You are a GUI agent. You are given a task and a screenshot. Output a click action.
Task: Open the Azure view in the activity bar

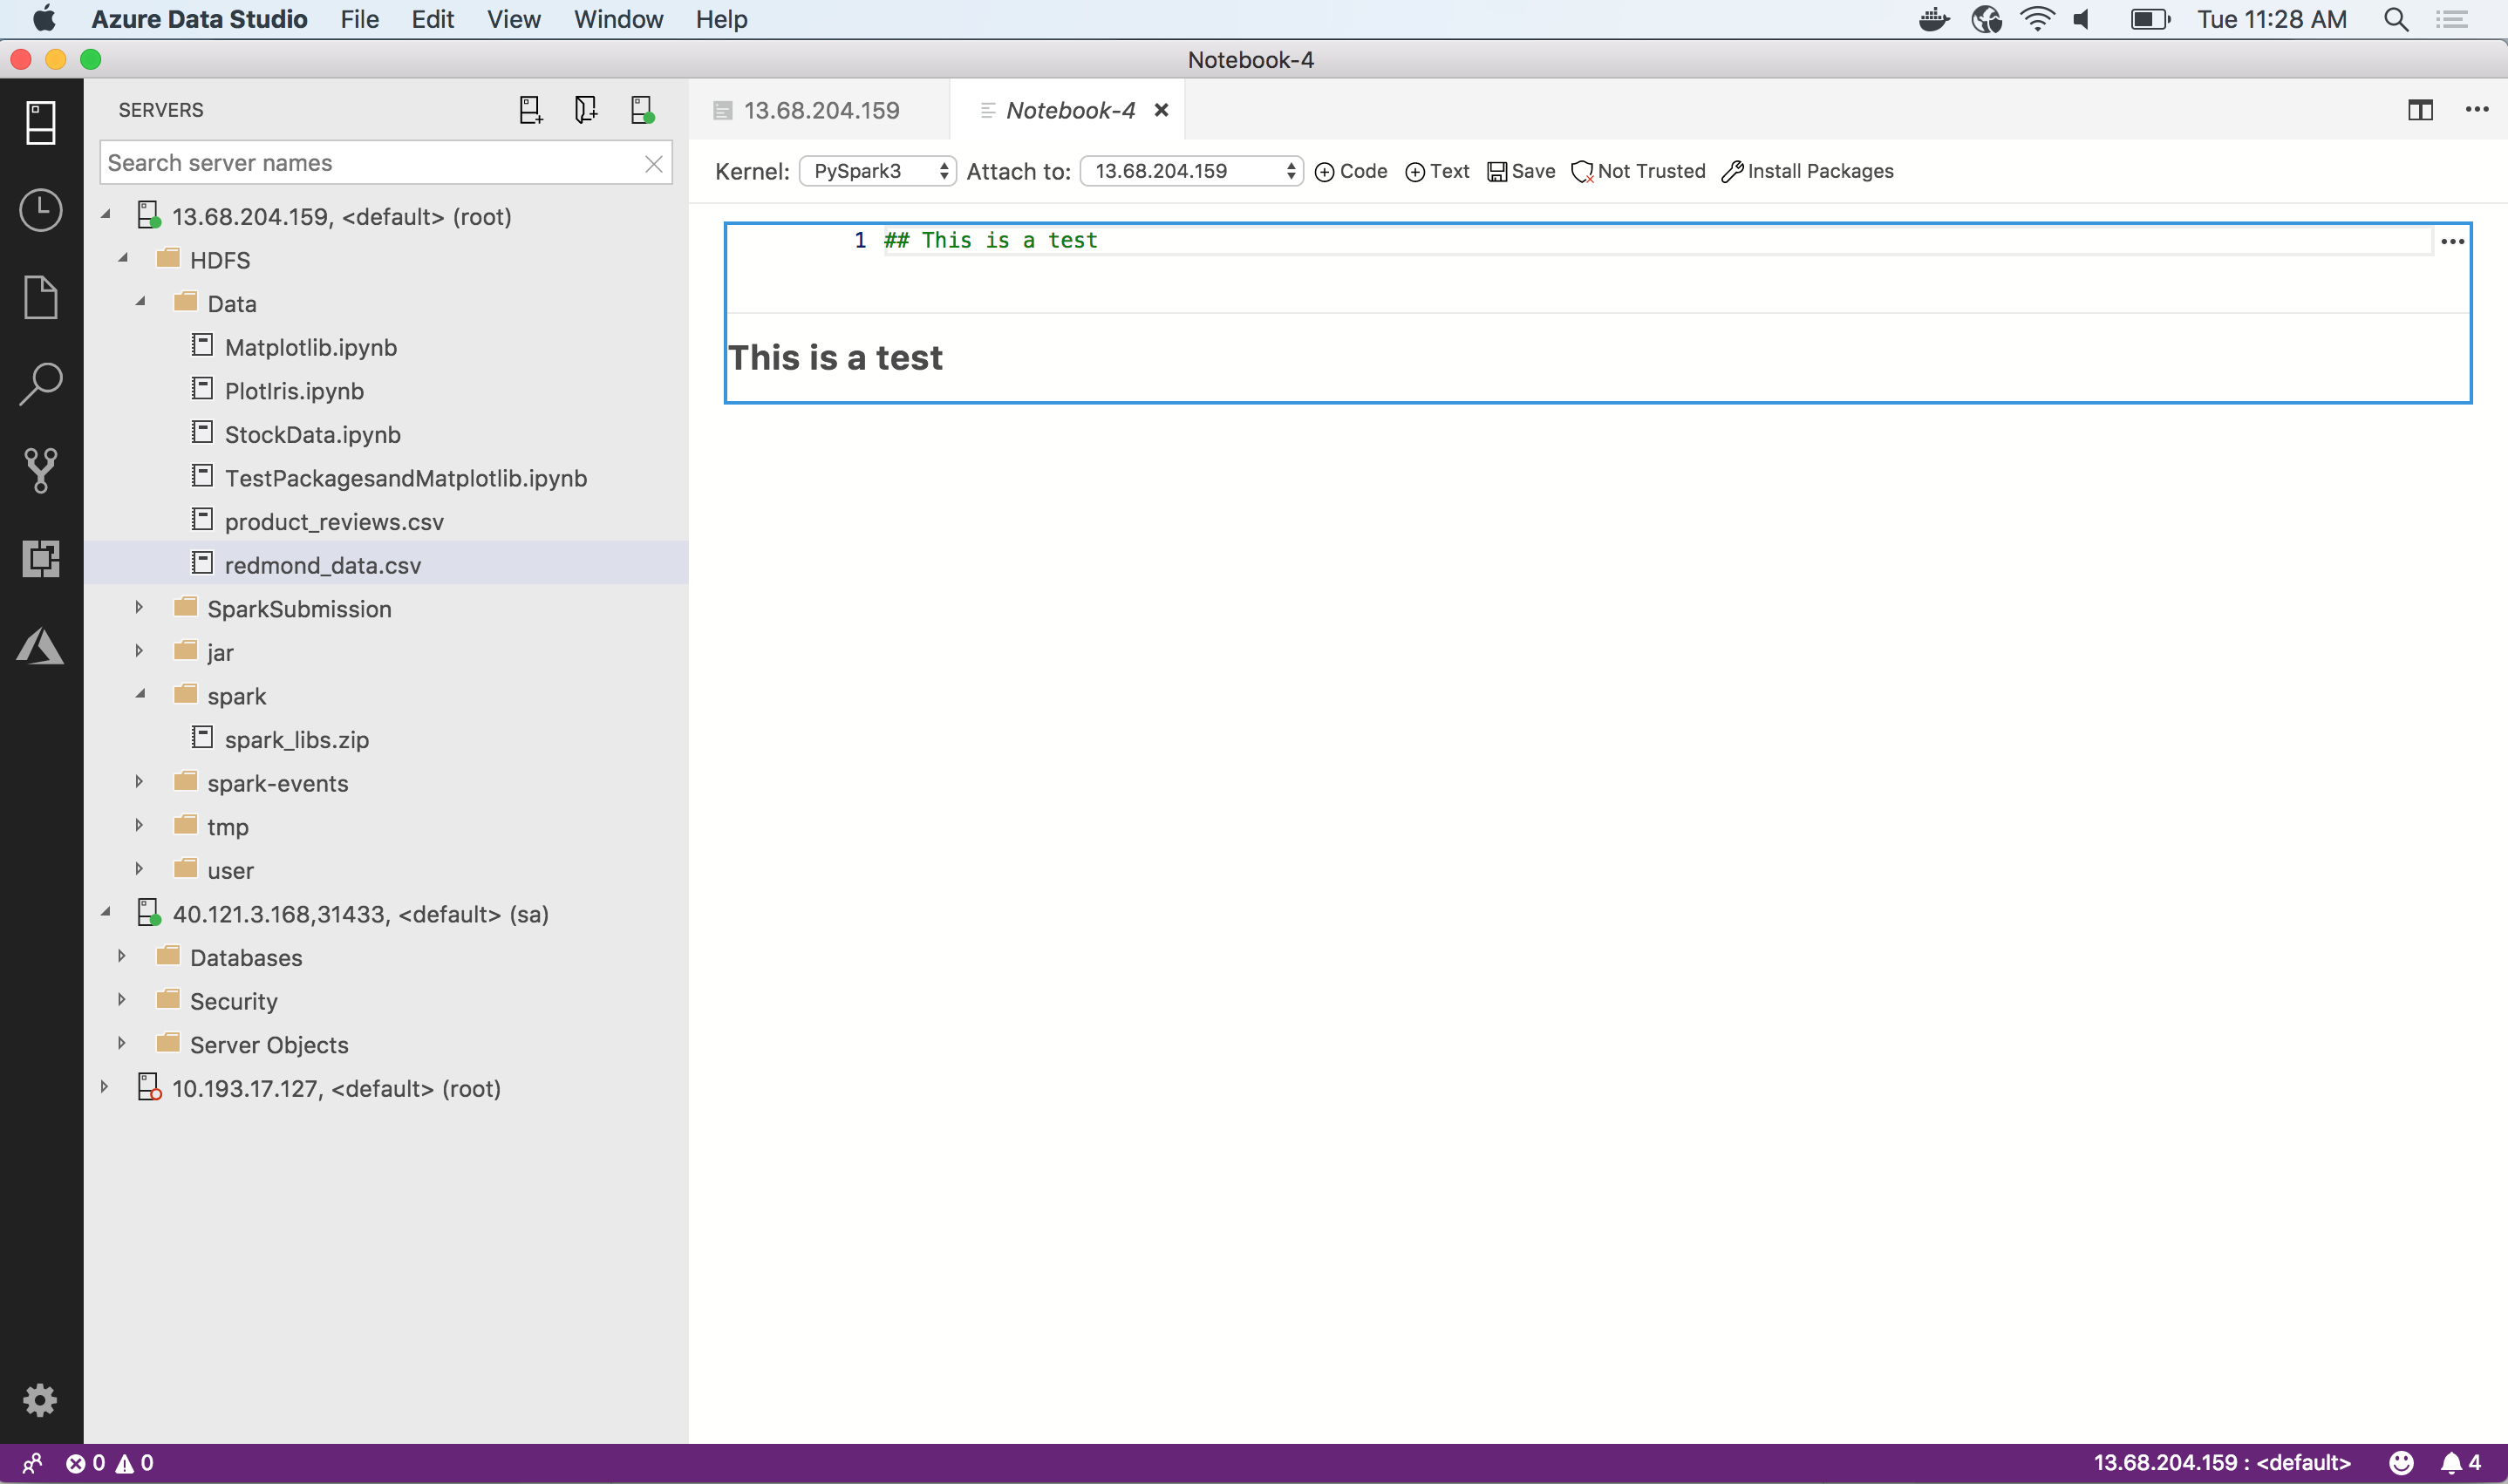[40, 645]
